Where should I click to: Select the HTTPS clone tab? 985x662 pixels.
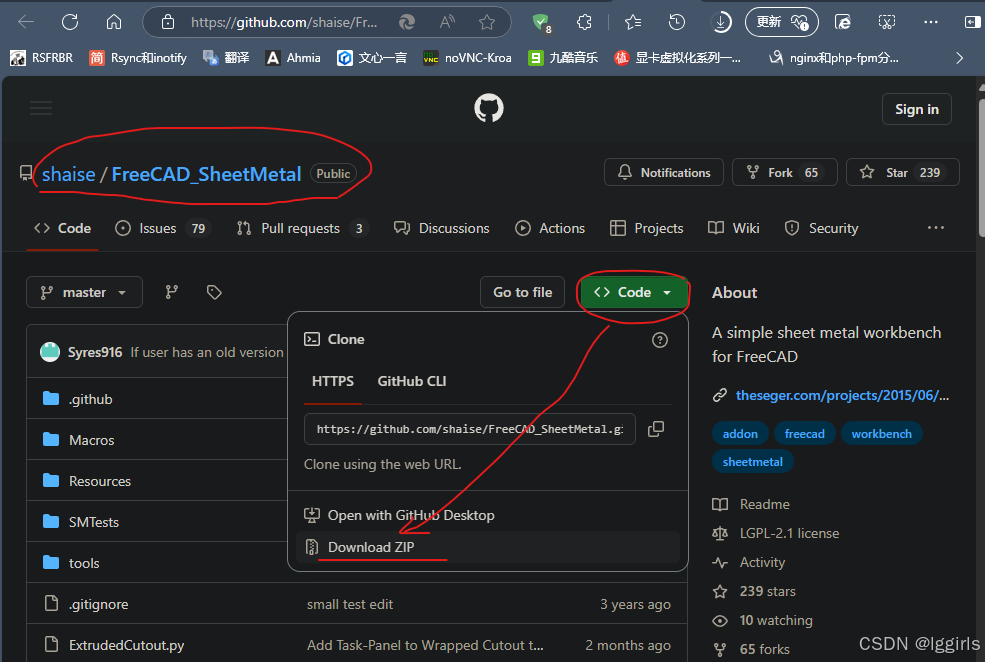333,381
